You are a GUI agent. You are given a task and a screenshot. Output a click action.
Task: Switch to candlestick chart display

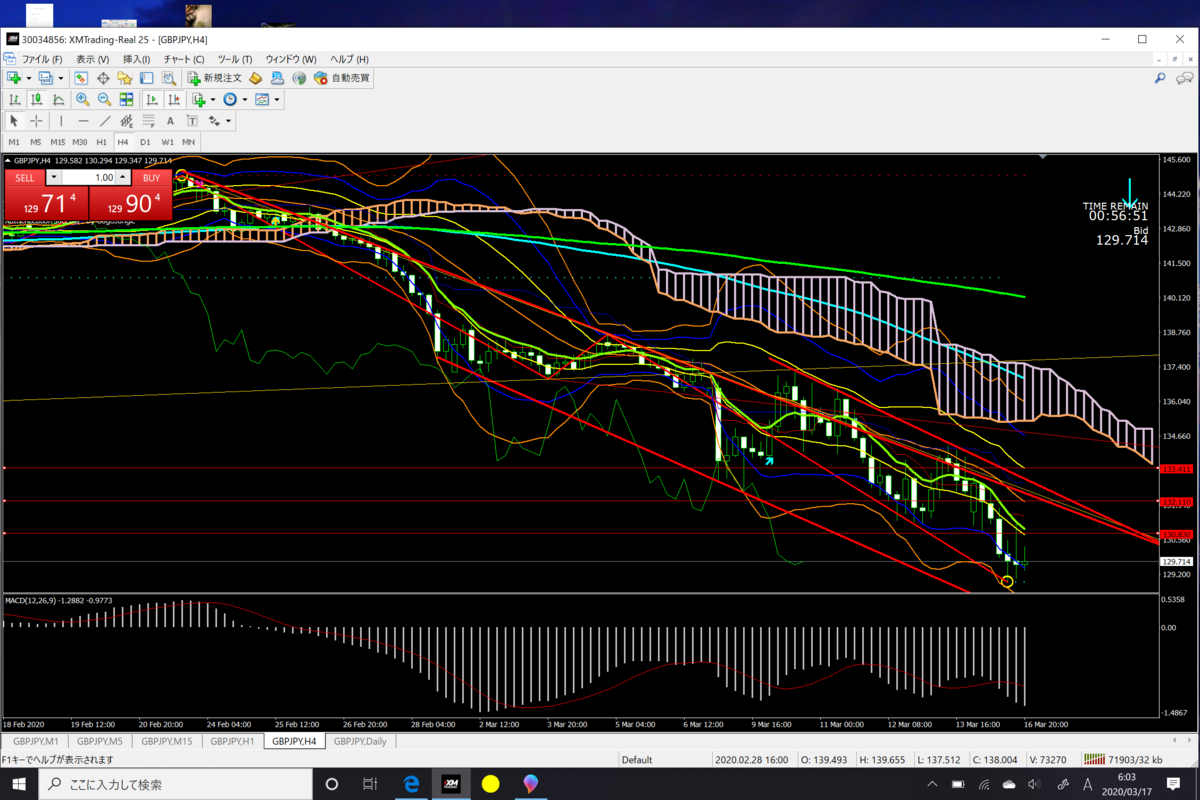[37, 99]
